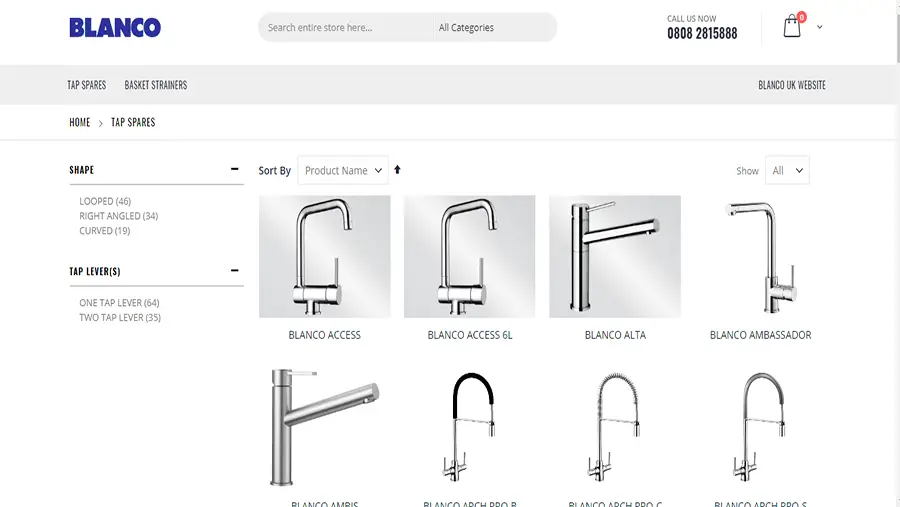Open the Product Name sort dropdown
This screenshot has height=507, width=900.
343,171
